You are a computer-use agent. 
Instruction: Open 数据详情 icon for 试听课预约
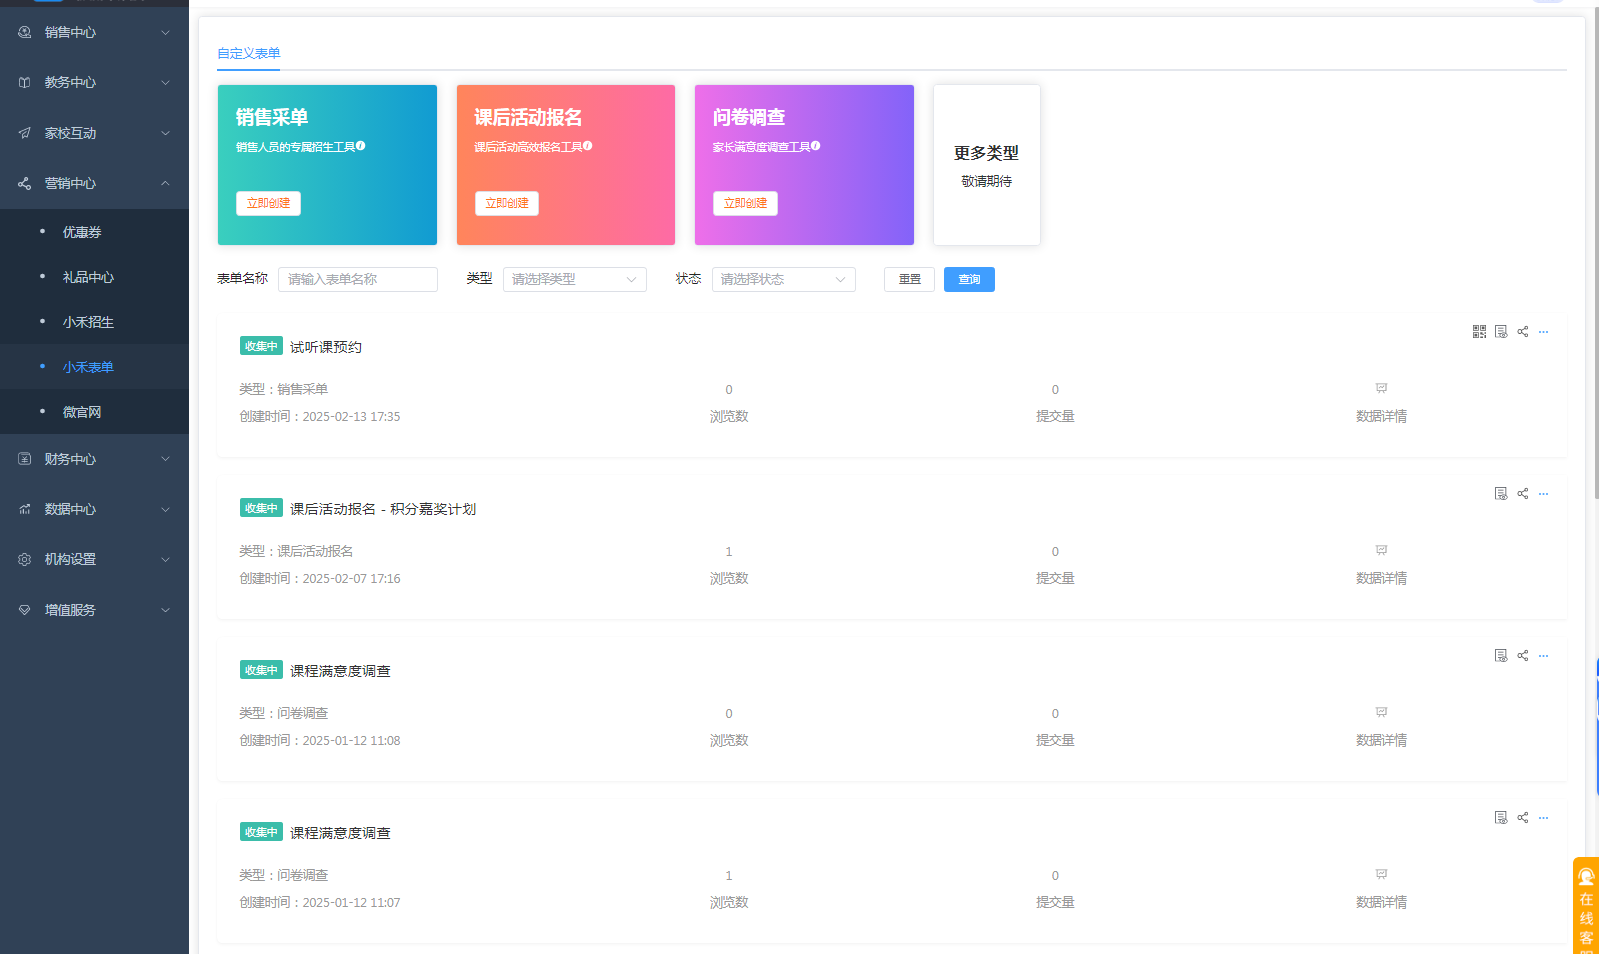1381,388
